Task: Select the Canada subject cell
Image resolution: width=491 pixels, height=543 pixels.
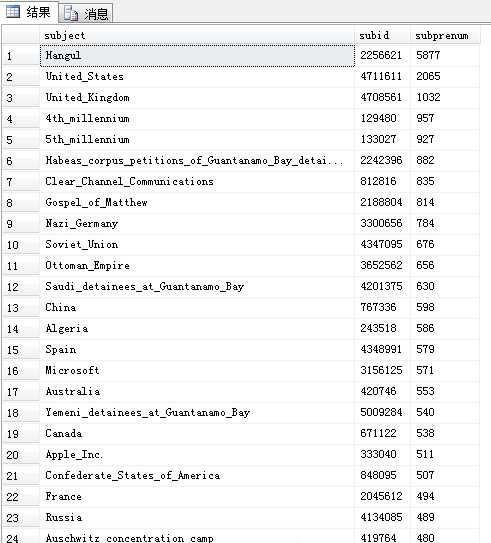Action: [x=197, y=434]
